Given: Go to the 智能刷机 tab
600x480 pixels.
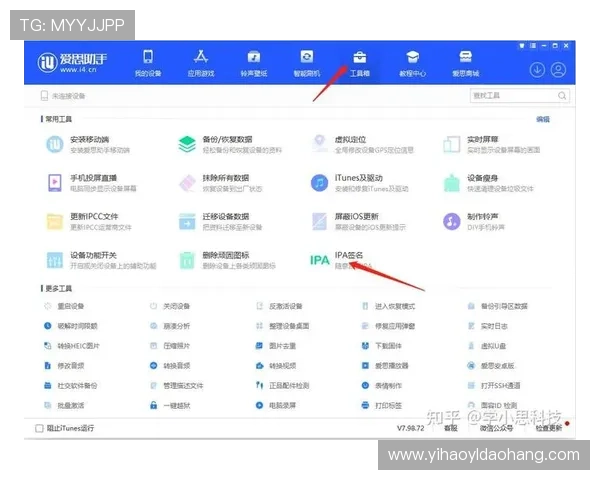Looking at the screenshot, I should pyautogui.click(x=307, y=63).
